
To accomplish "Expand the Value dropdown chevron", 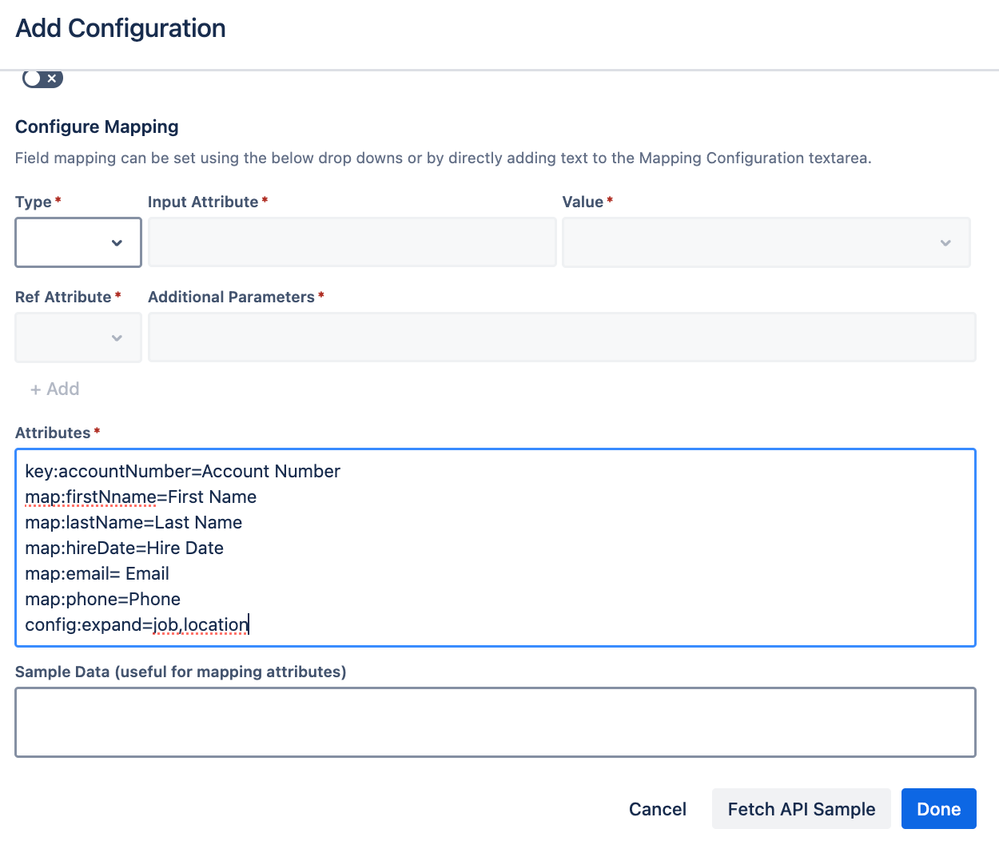I will pyautogui.click(x=945, y=243).
